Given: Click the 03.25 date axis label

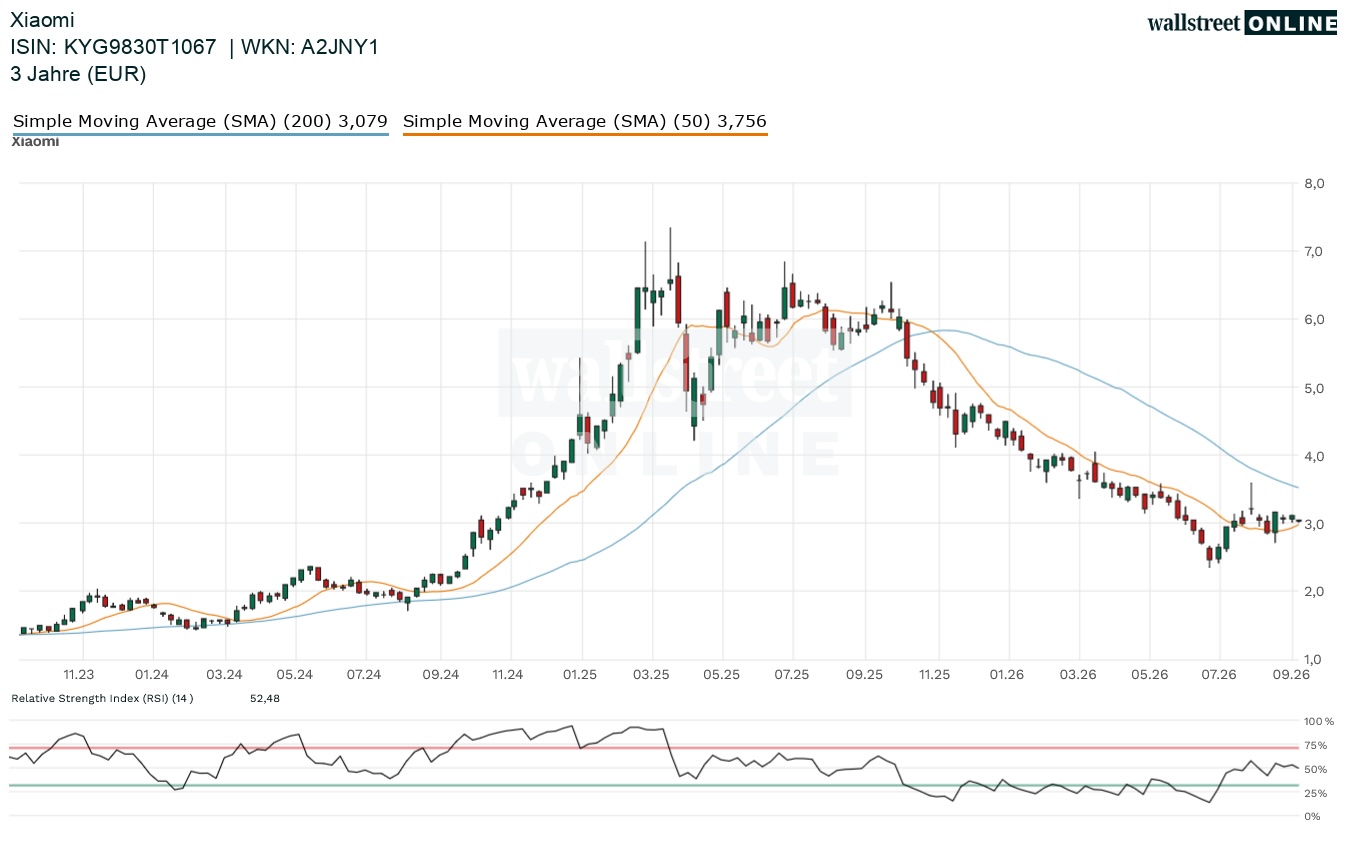Looking at the screenshot, I should tap(652, 675).
